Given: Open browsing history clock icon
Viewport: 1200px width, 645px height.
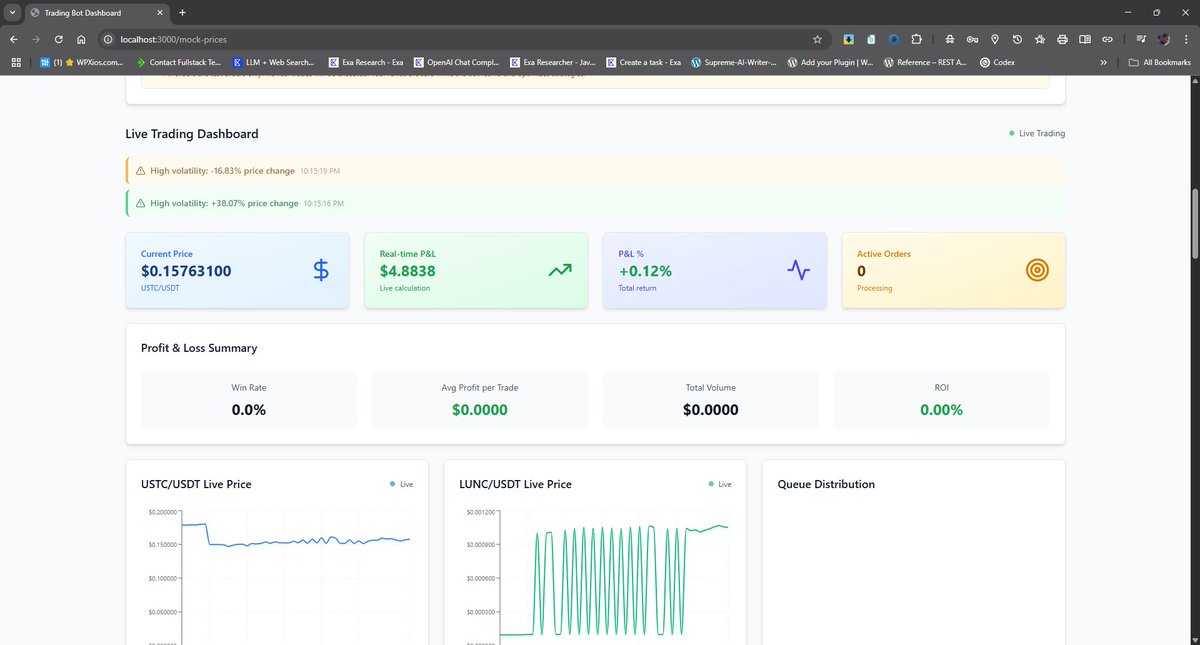Looking at the screenshot, I should point(1017,39).
